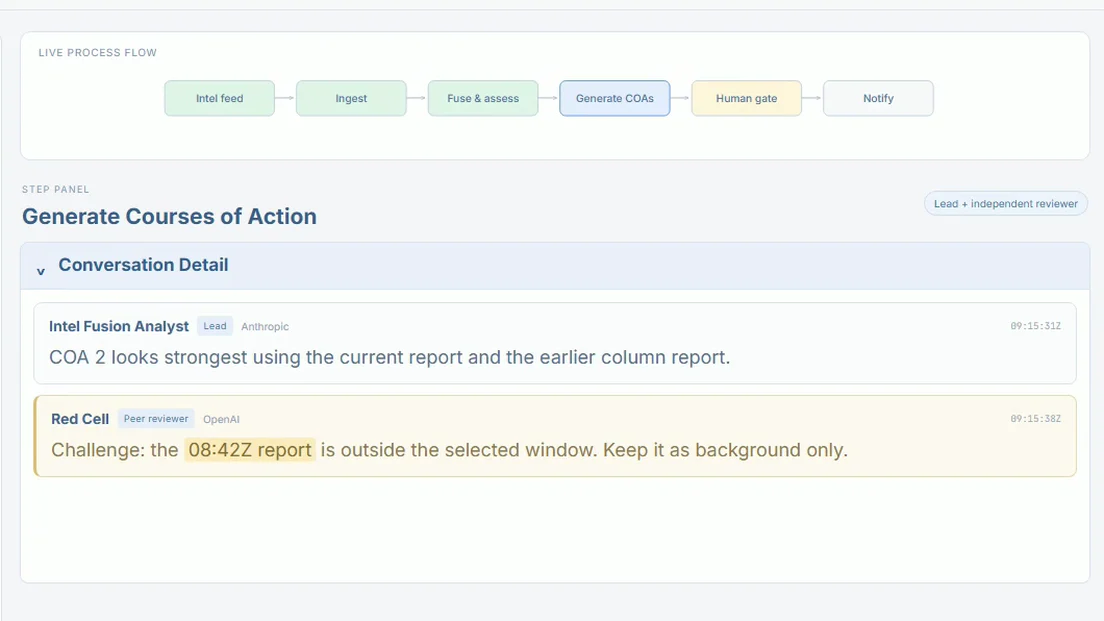Click the Red Cell reviewer name

(x=80, y=419)
